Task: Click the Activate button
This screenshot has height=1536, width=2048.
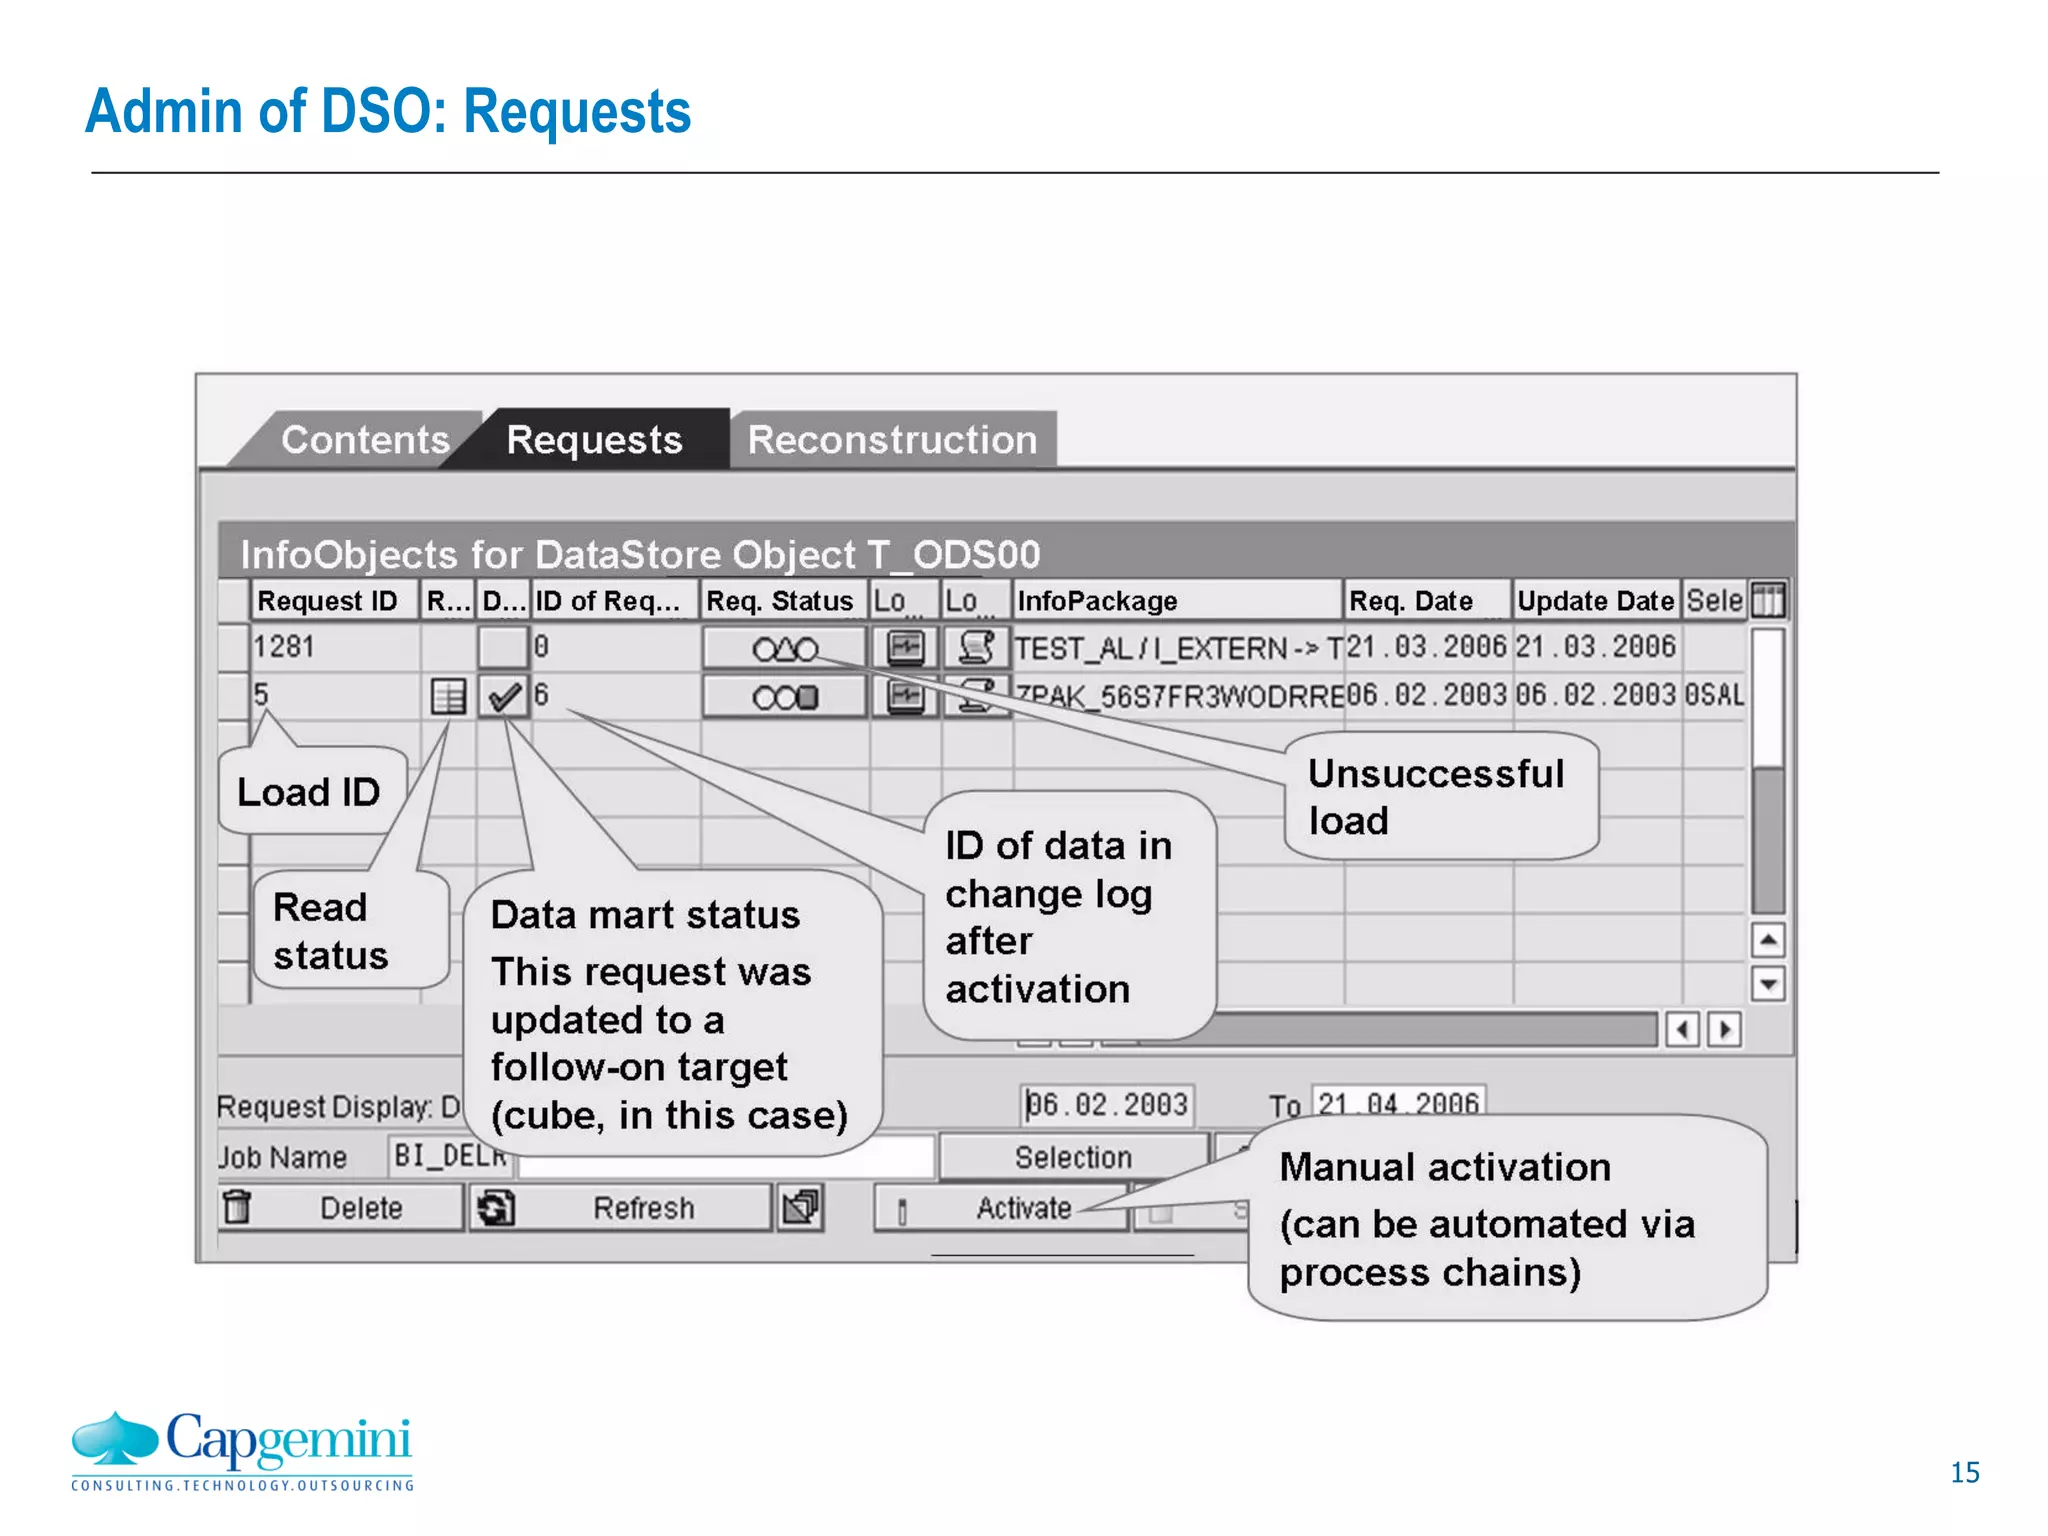Action: (x=1003, y=1208)
